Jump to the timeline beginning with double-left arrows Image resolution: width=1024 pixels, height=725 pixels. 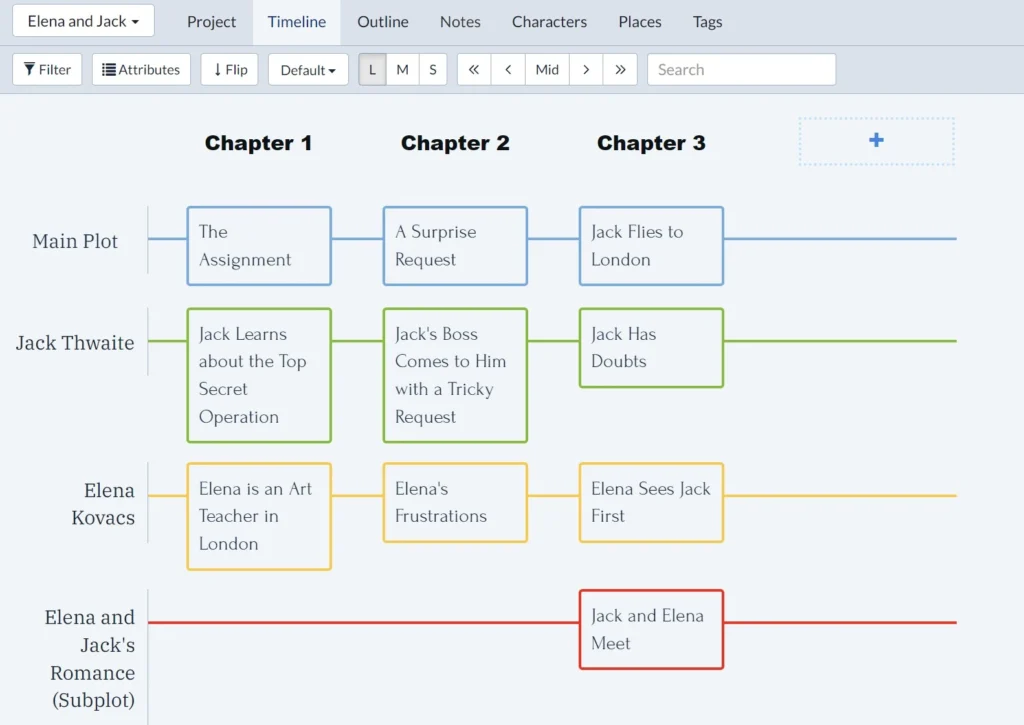[474, 70]
